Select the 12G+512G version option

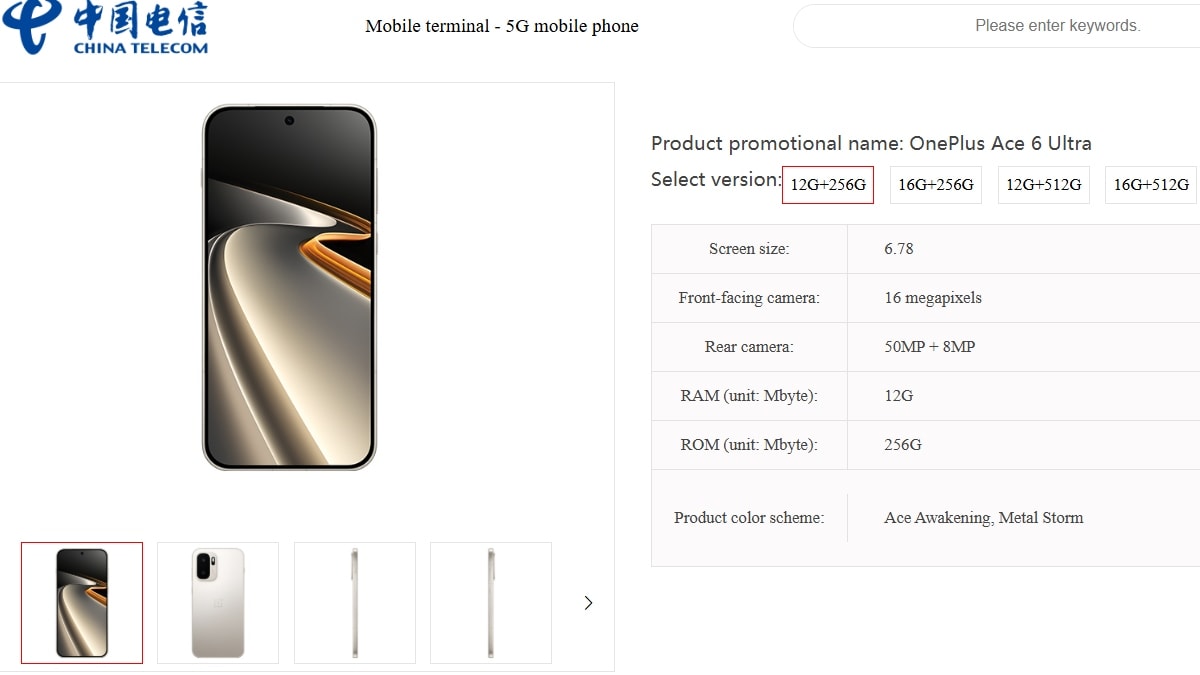click(1043, 185)
